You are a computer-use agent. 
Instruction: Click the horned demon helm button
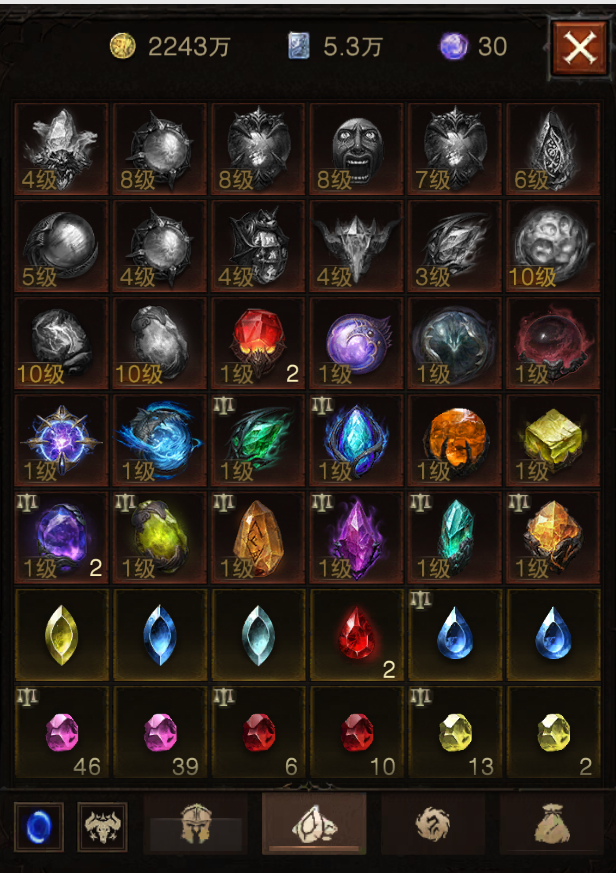click(x=102, y=827)
